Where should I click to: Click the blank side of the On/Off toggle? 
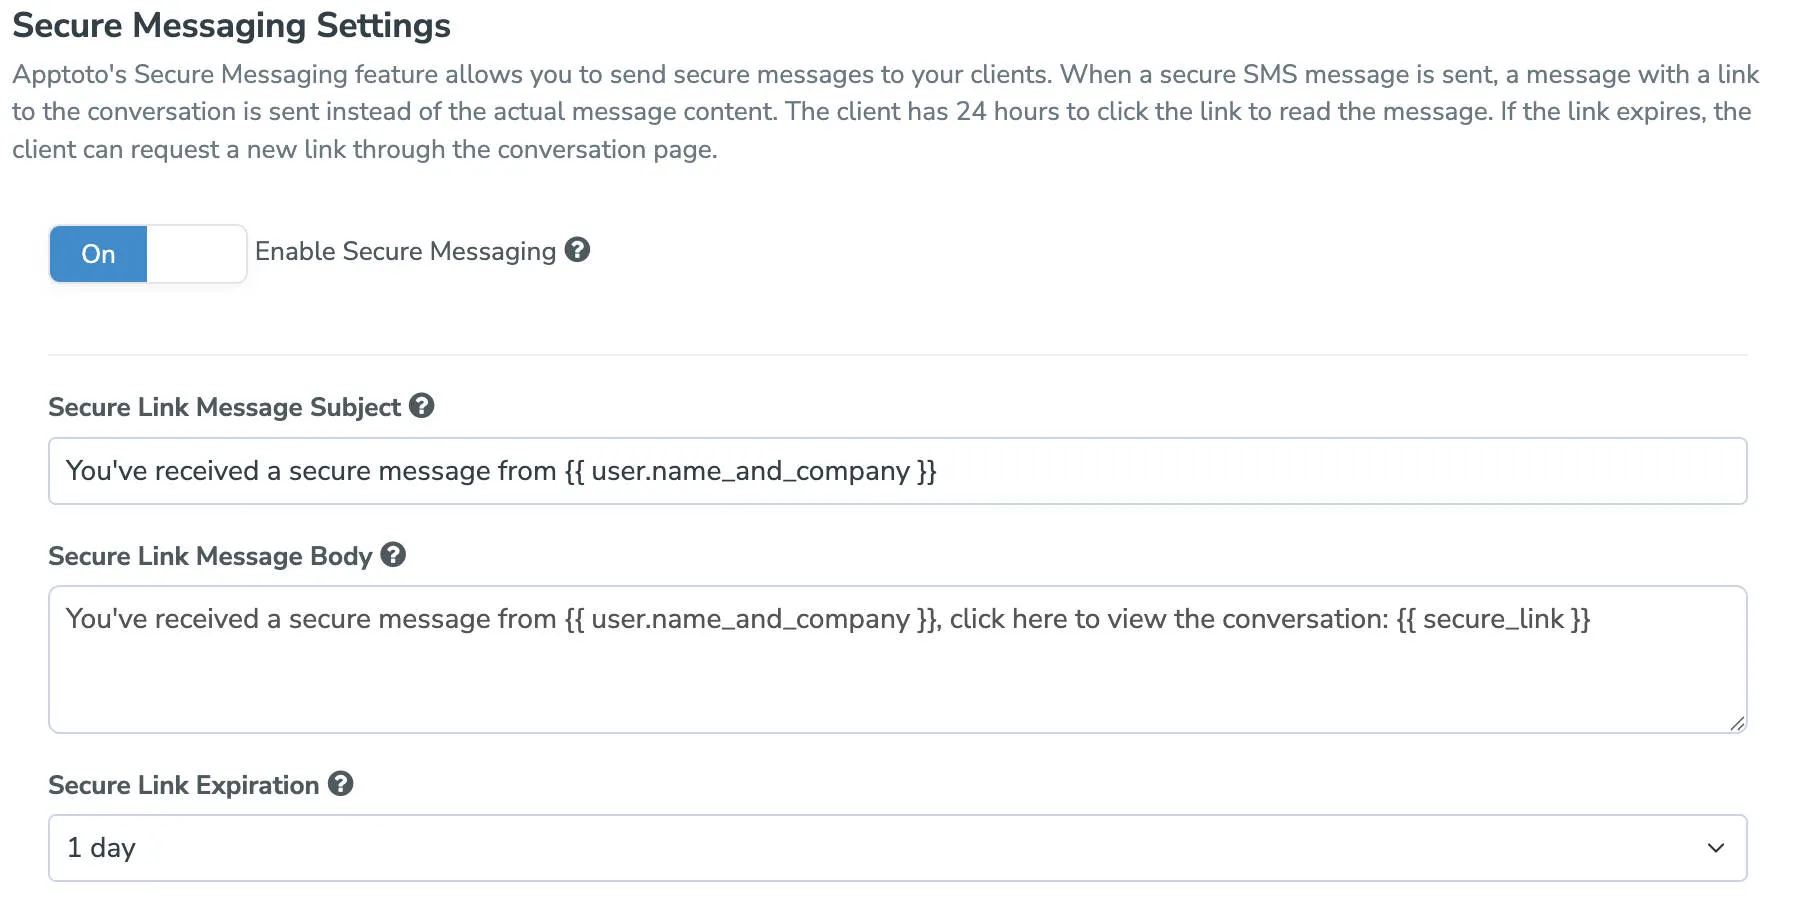pos(196,253)
